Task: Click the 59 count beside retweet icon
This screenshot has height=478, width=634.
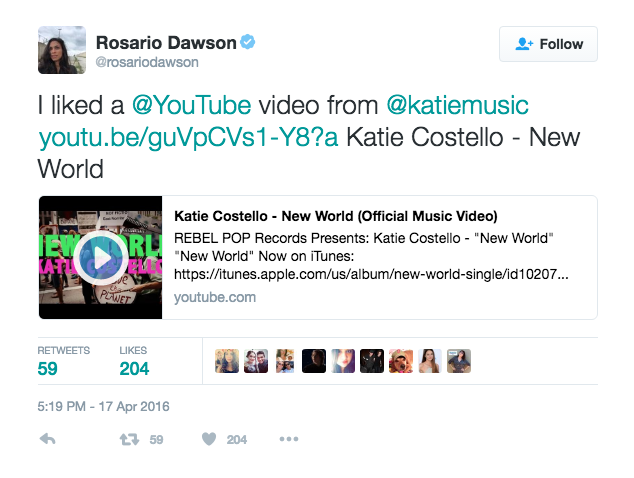Action: [x=156, y=440]
